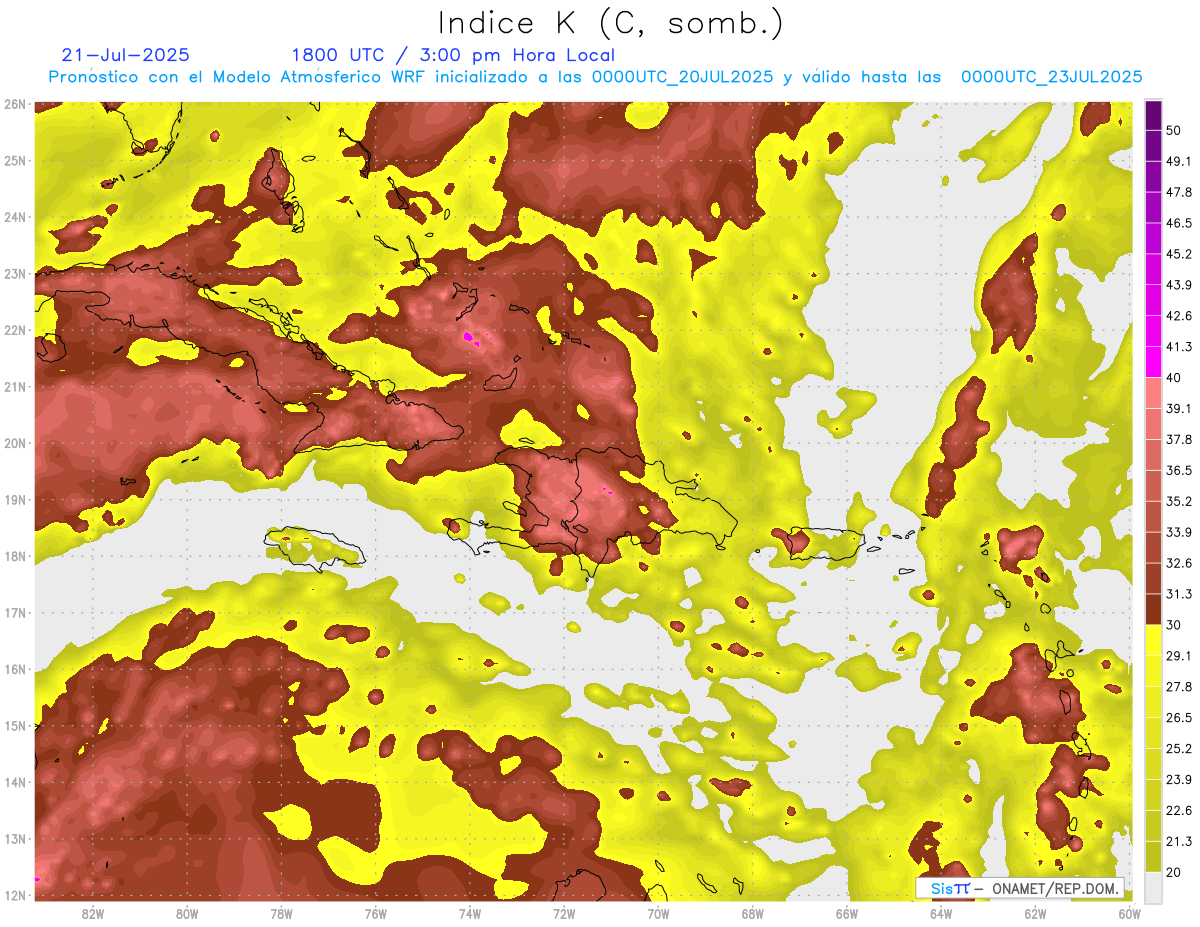This screenshot has height=927, width=1200.
Task: Click the colorbar label "49.1"
Action: pyautogui.click(x=1178, y=161)
